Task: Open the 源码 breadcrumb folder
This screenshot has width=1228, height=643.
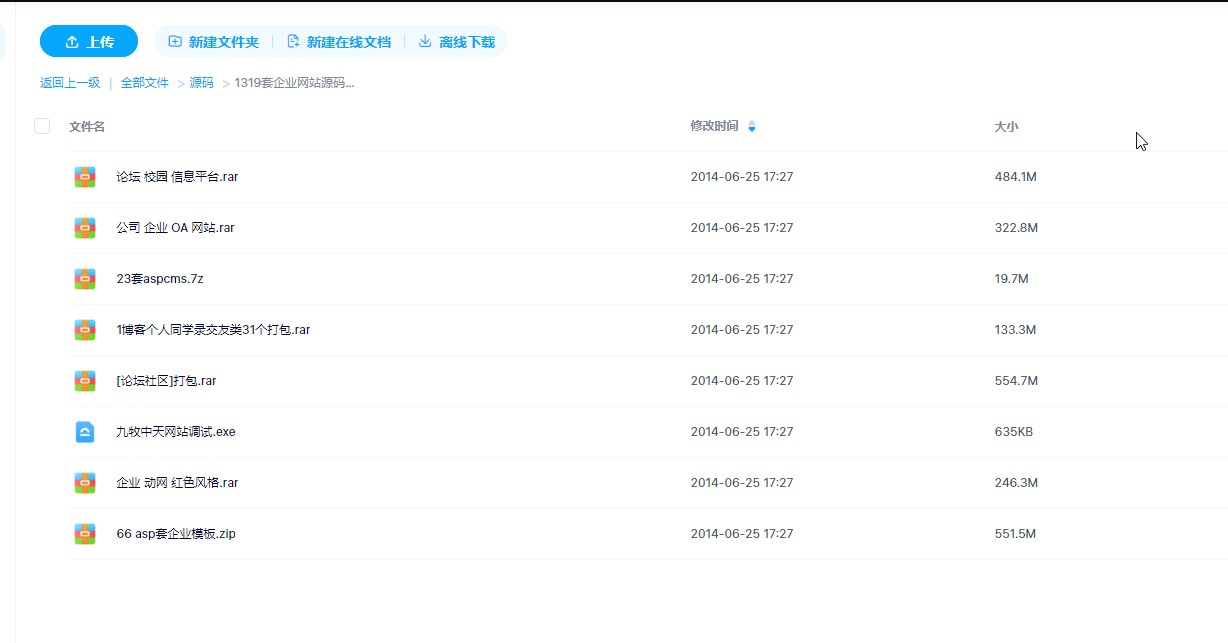Action: point(202,83)
